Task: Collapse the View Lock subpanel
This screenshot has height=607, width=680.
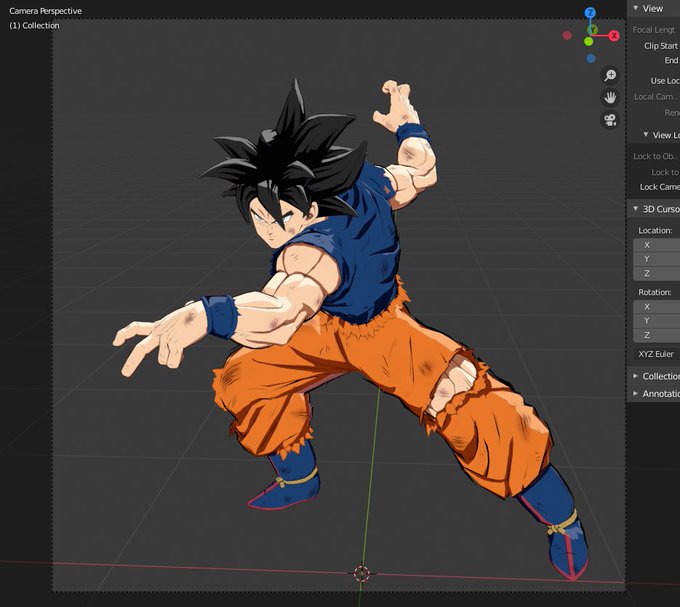Action: click(646, 134)
